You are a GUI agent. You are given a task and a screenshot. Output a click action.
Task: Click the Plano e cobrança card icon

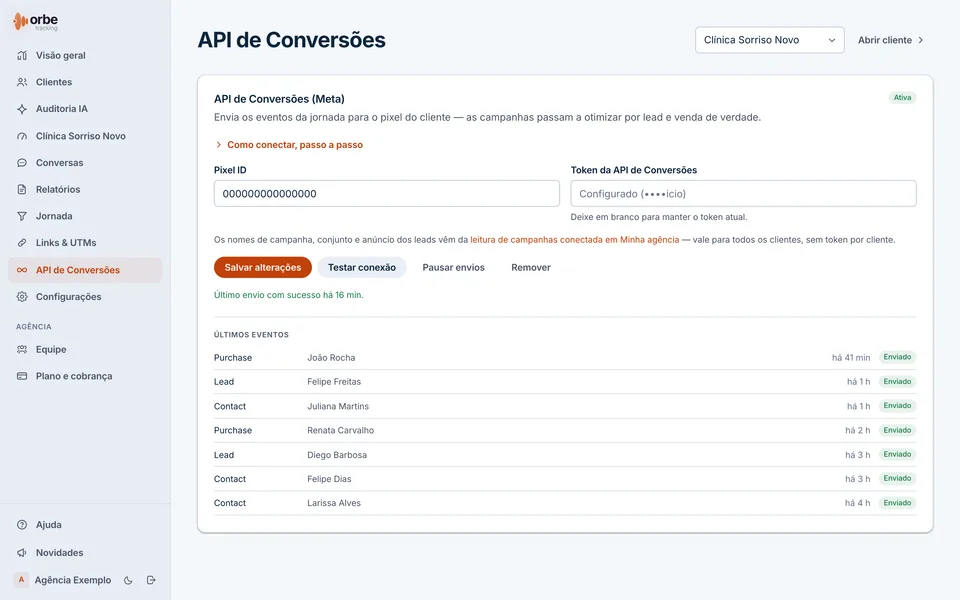click(x=22, y=376)
